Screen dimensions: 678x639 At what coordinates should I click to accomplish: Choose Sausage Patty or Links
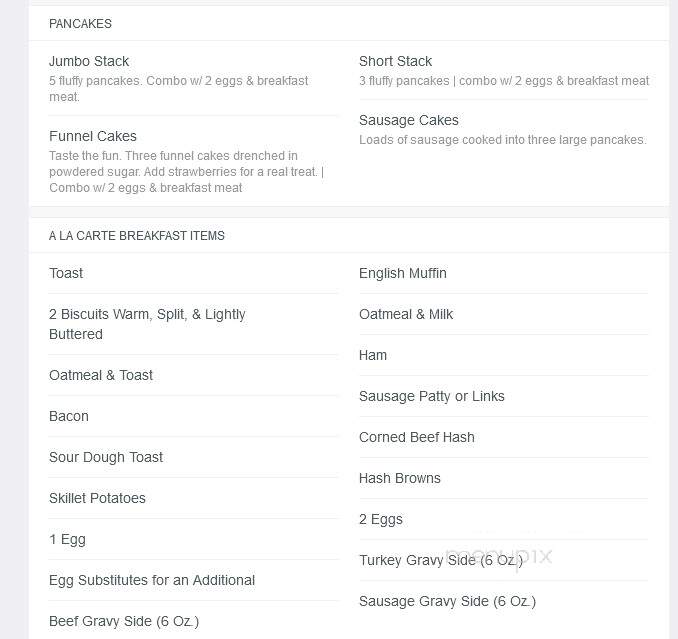tap(432, 396)
